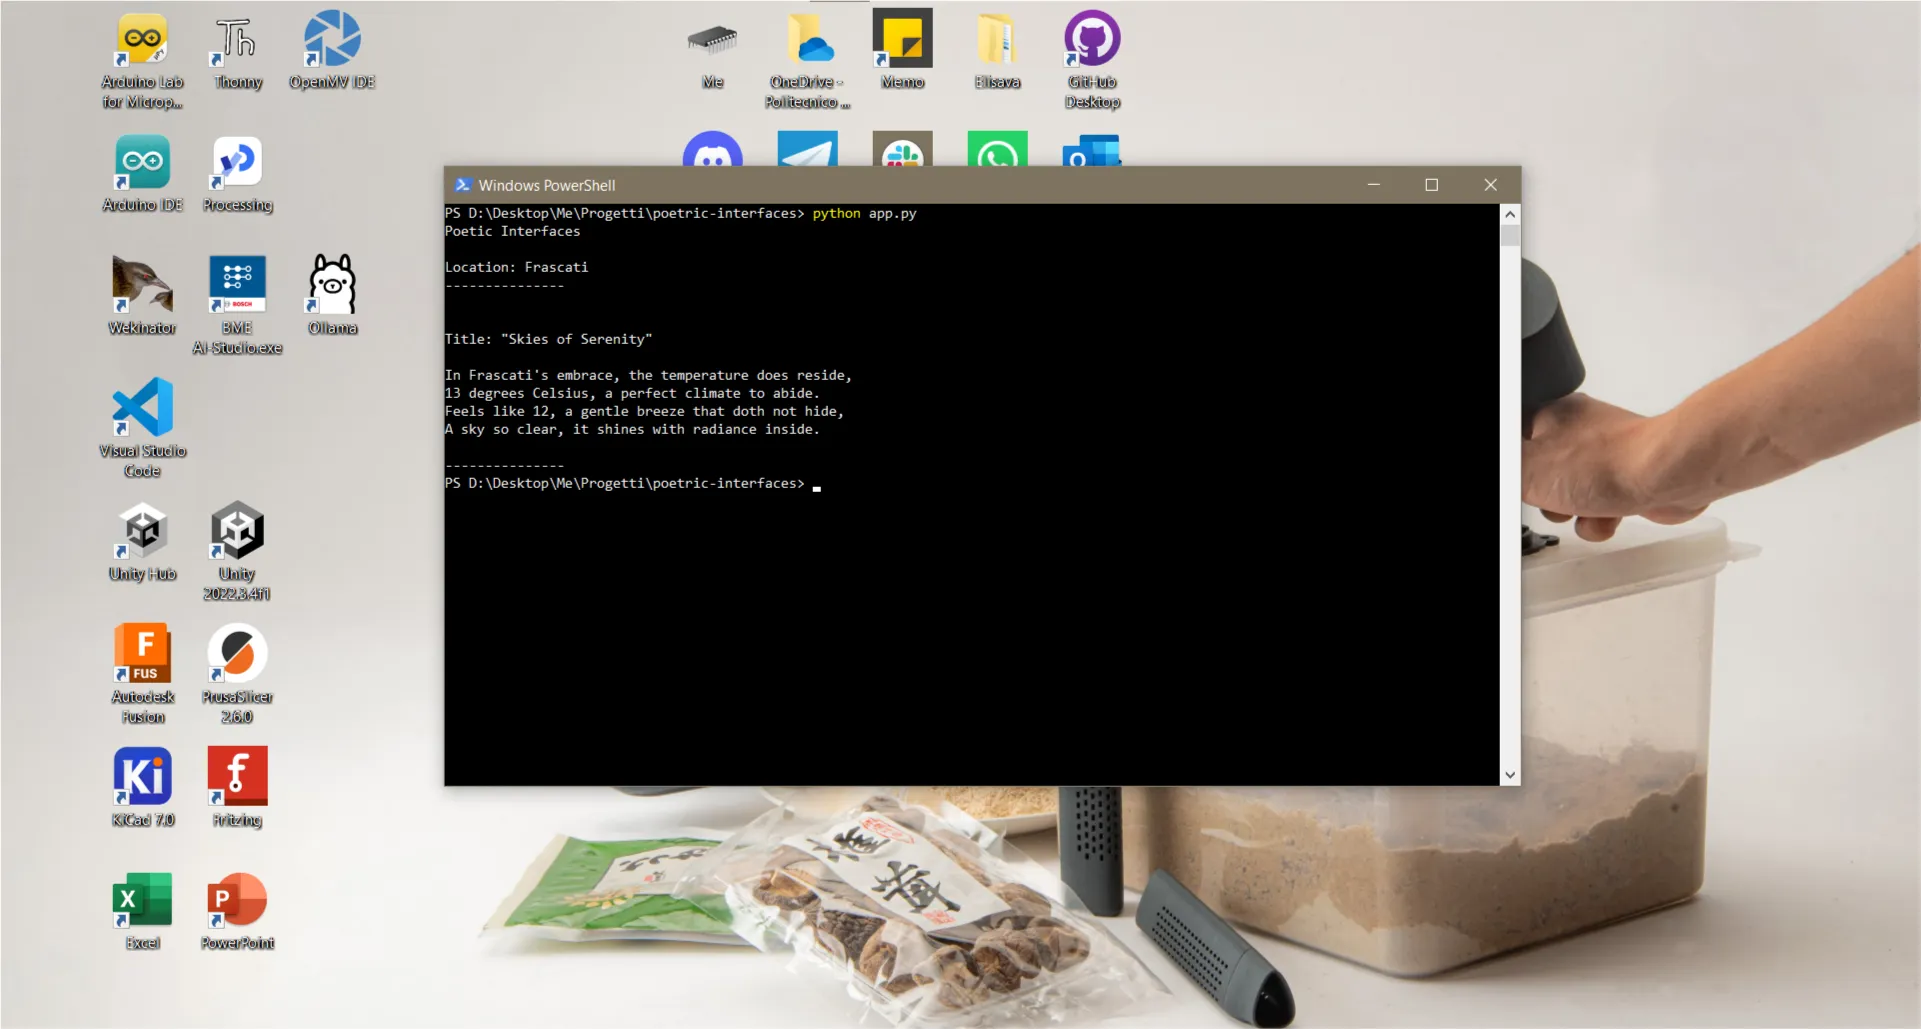Select the Processing desktop icon

pos(237,165)
